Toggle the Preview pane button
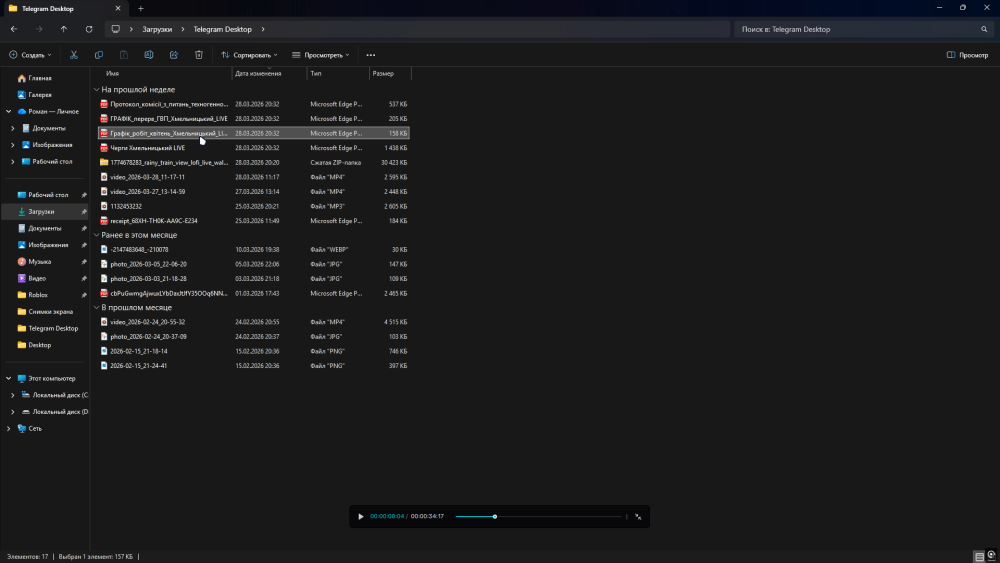This screenshot has width=1000, height=563. click(x=967, y=55)
